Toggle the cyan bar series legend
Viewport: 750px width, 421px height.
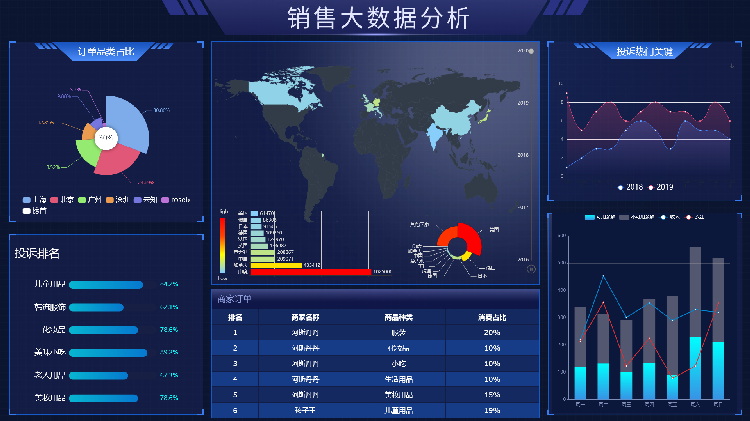point(600,217)
